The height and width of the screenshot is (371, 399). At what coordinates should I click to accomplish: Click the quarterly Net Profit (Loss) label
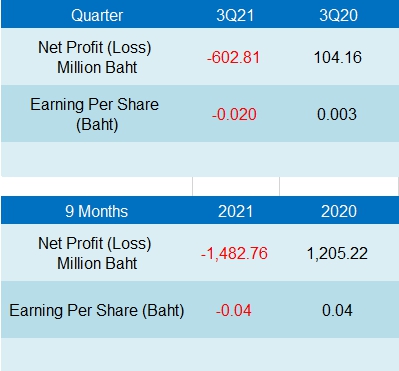(95, 57)
